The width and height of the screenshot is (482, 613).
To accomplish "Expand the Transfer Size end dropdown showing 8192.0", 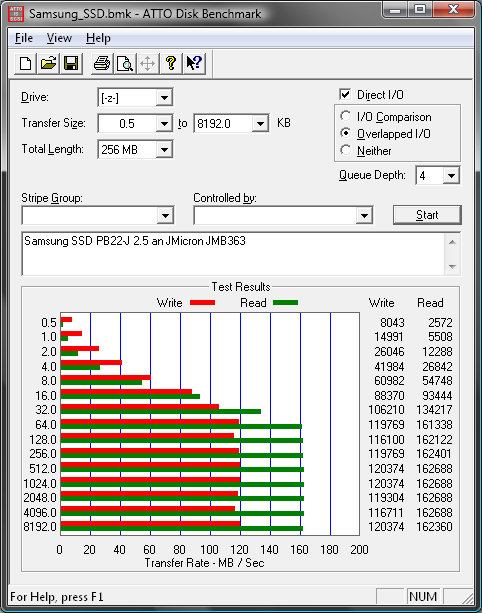I will pos(260,124).
